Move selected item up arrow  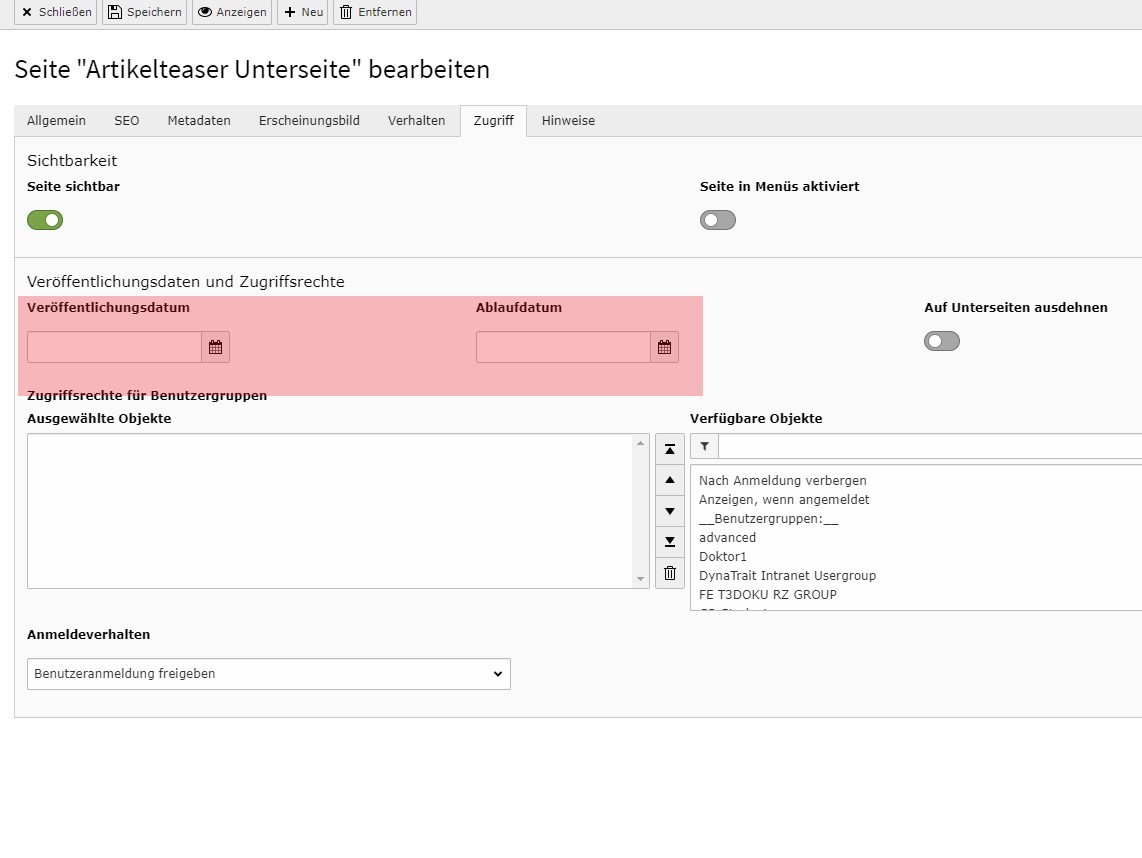pos(670,480)
